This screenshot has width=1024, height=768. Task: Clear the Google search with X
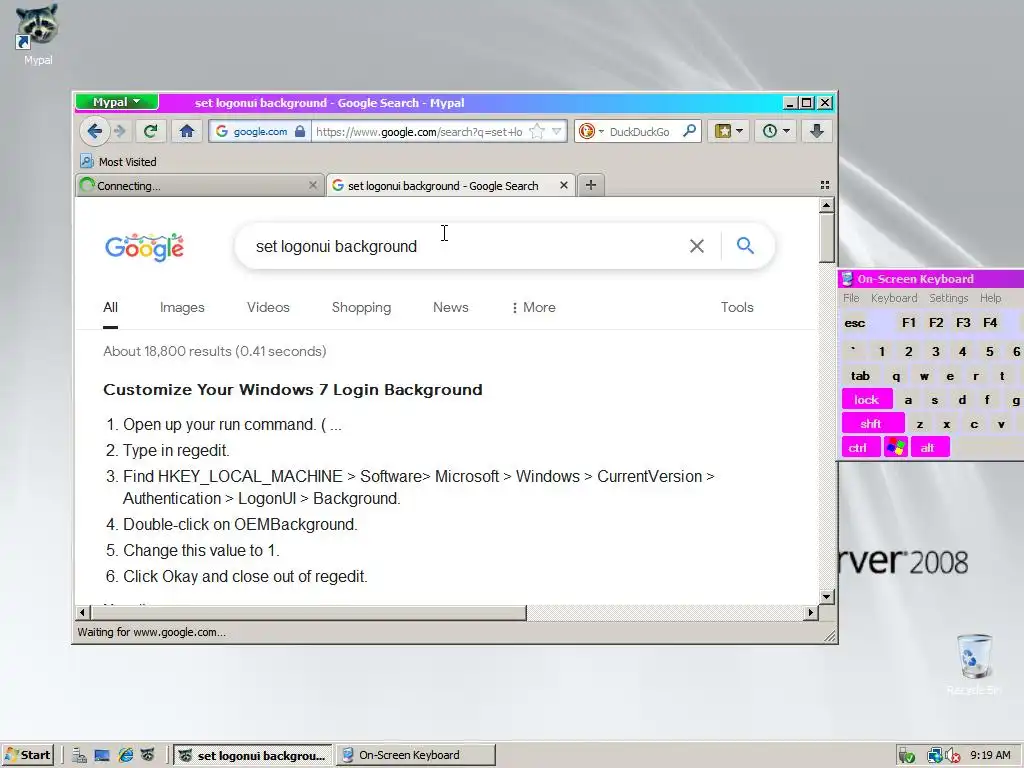697,246
